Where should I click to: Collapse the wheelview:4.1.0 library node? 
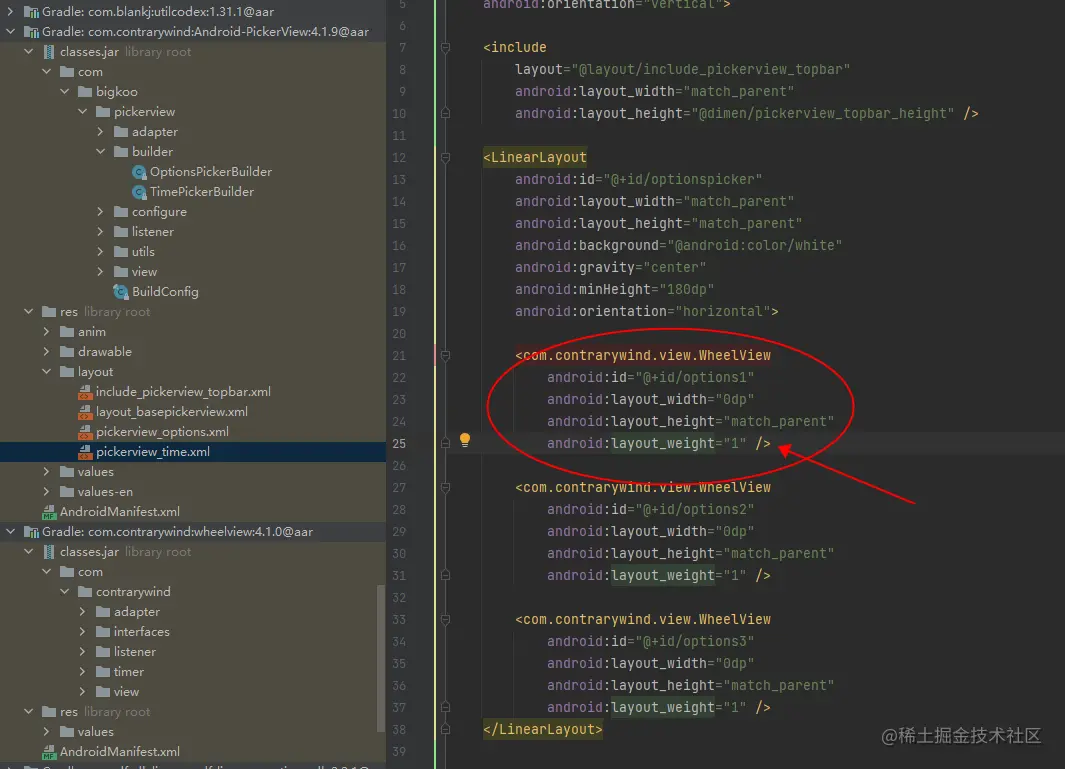[x=10, y=531]
